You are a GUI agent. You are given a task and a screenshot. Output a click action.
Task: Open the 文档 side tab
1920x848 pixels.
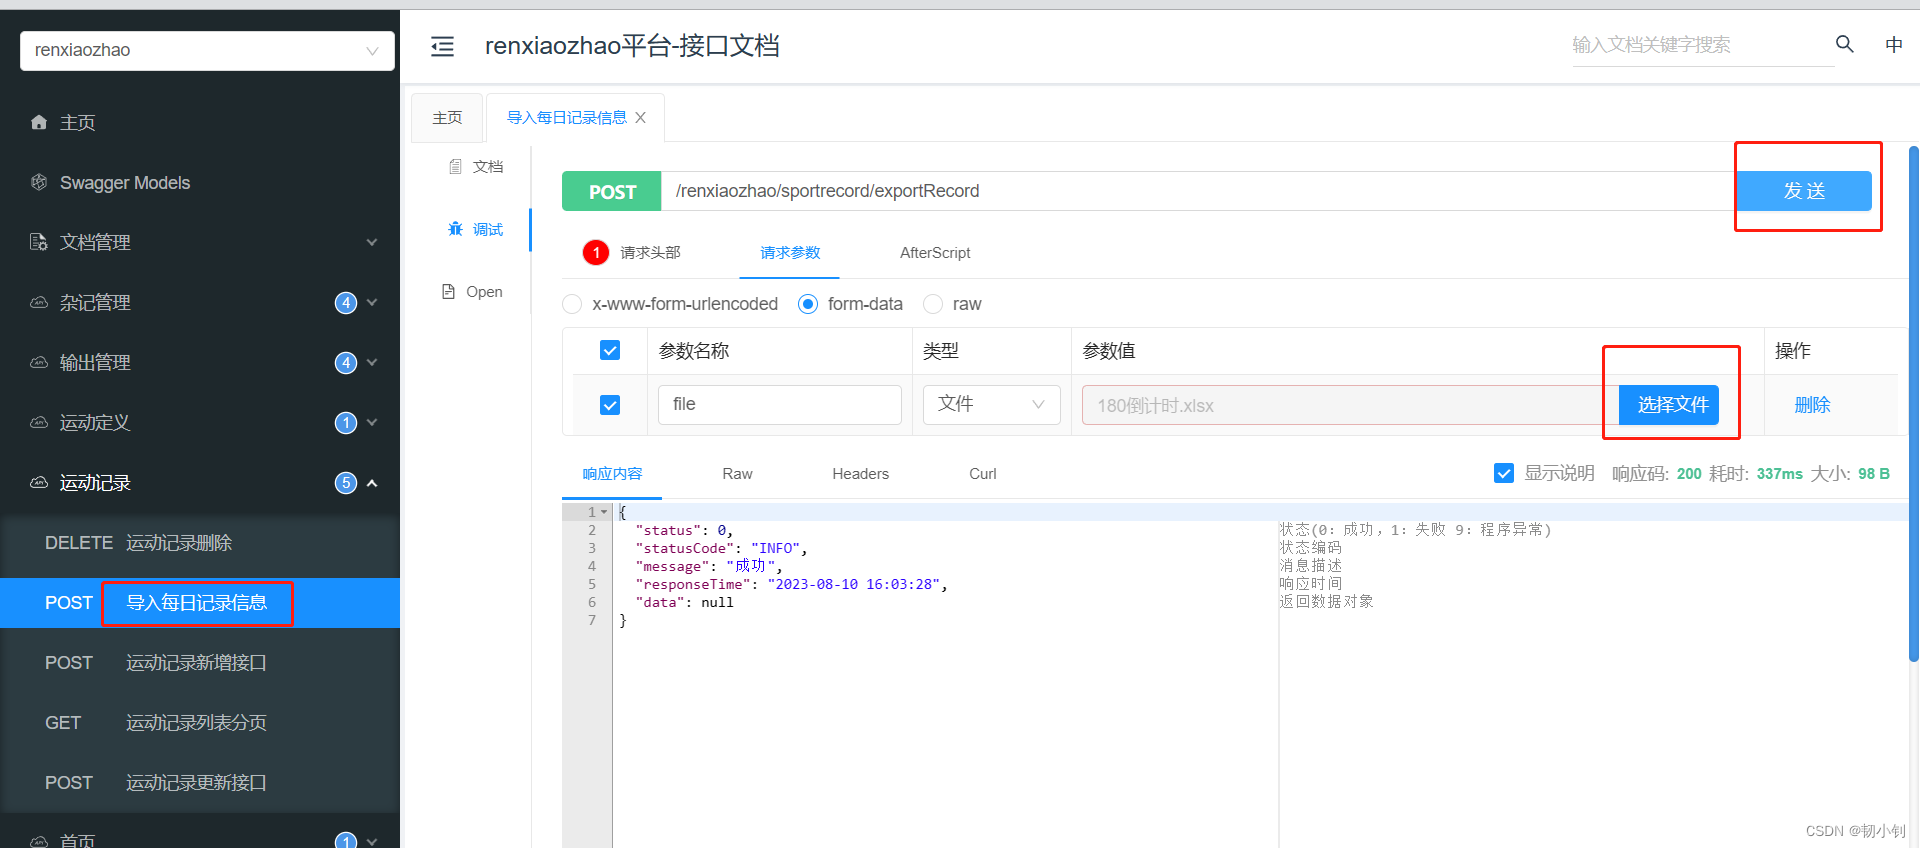pos(475,166)
